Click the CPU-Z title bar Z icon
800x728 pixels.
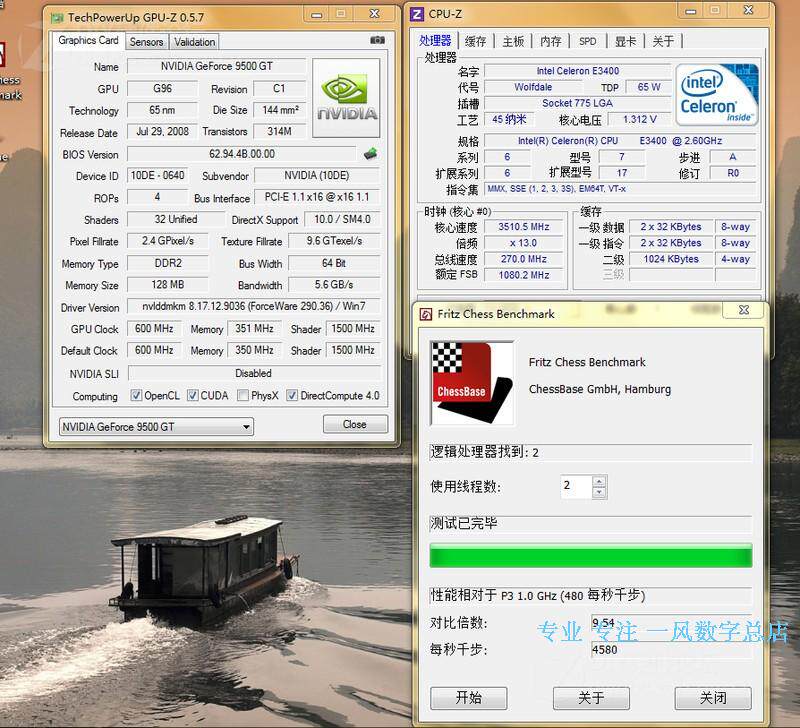point(417,14)
